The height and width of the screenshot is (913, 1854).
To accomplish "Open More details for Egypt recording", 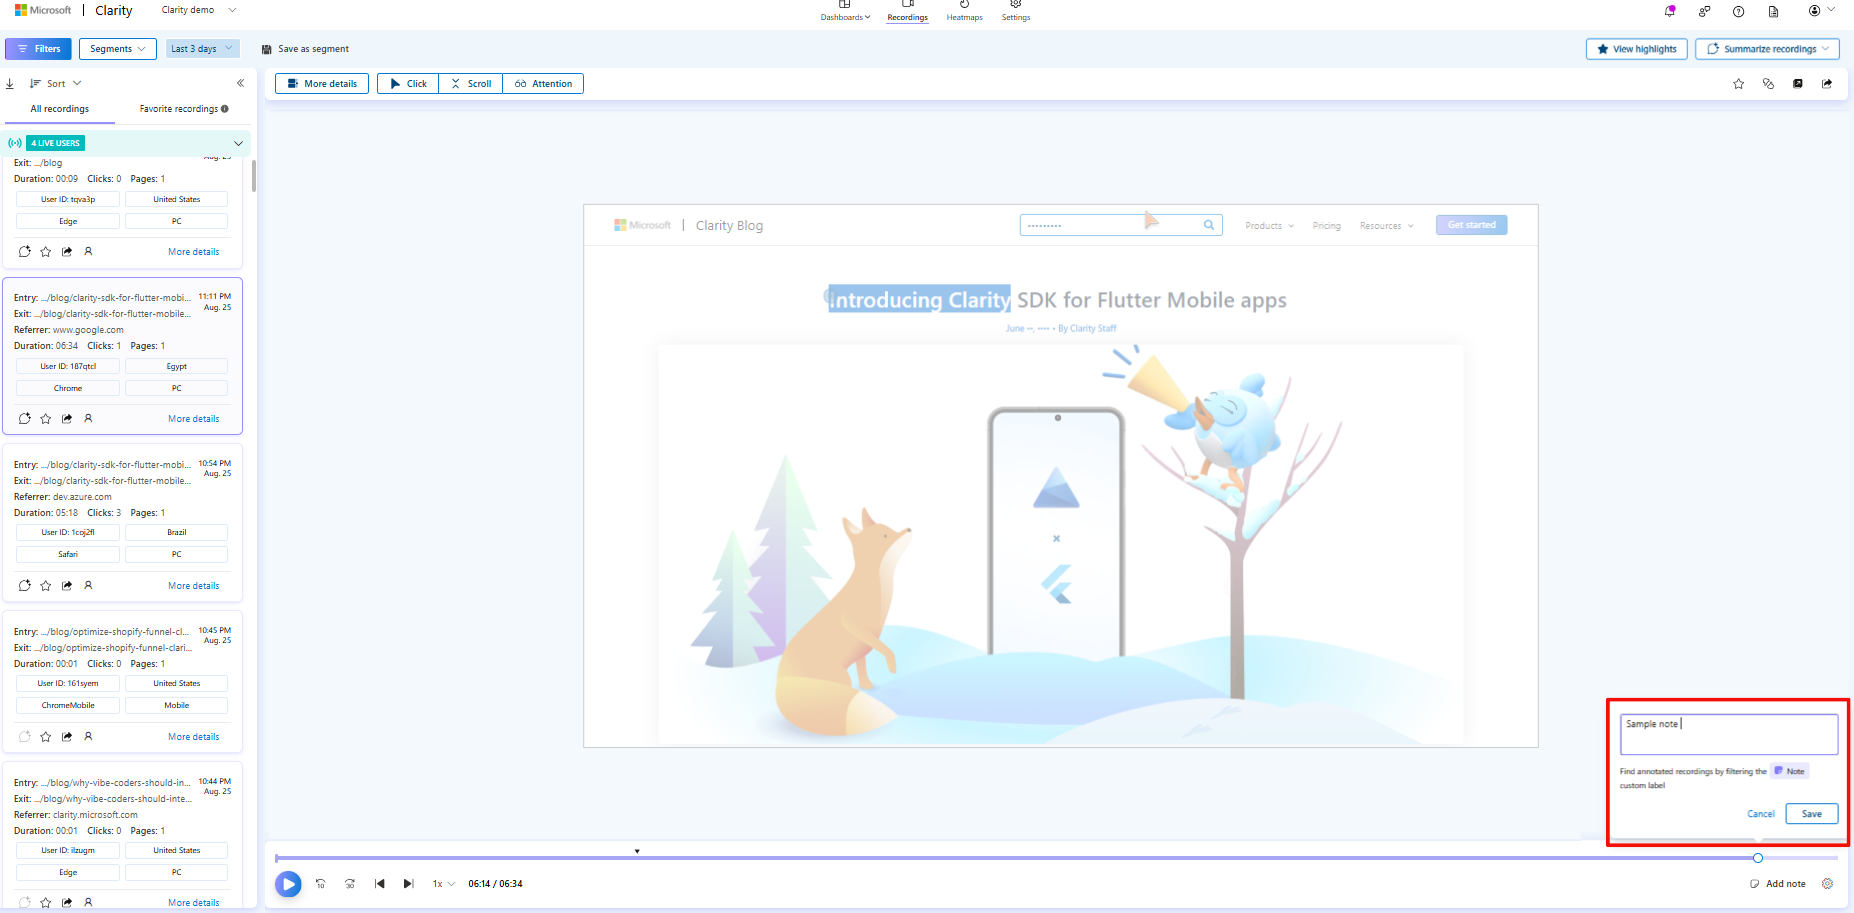I will point(193,419).
